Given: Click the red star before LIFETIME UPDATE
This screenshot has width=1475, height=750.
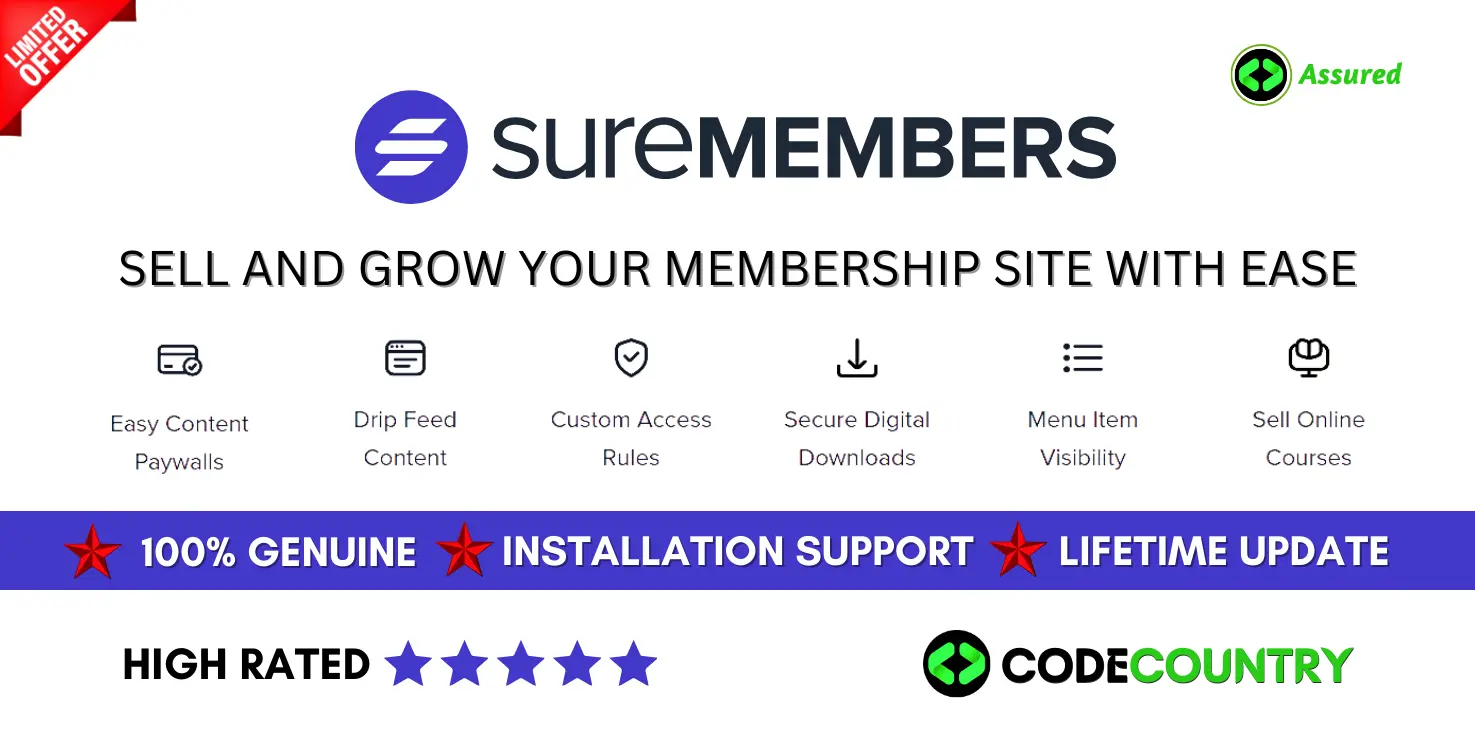Looking at the screenshot, I should 1018,550.
